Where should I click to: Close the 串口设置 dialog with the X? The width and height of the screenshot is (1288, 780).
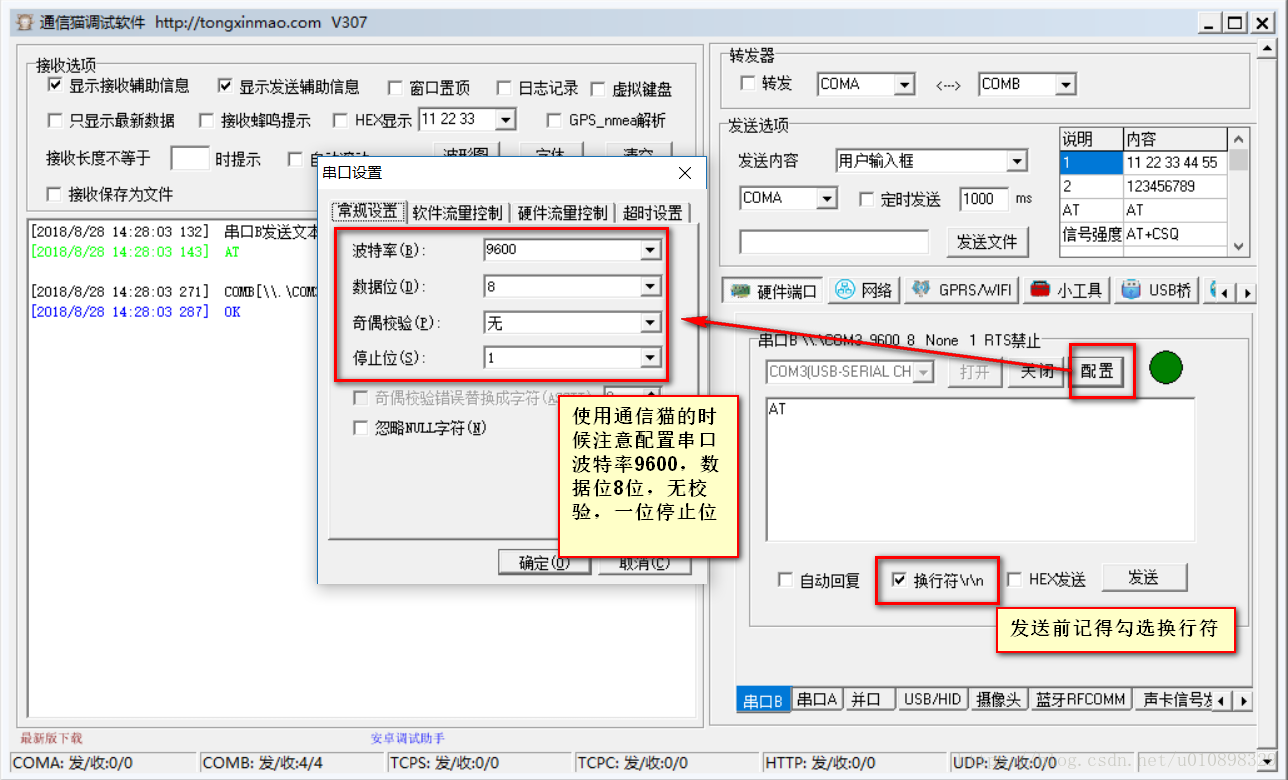685,173
